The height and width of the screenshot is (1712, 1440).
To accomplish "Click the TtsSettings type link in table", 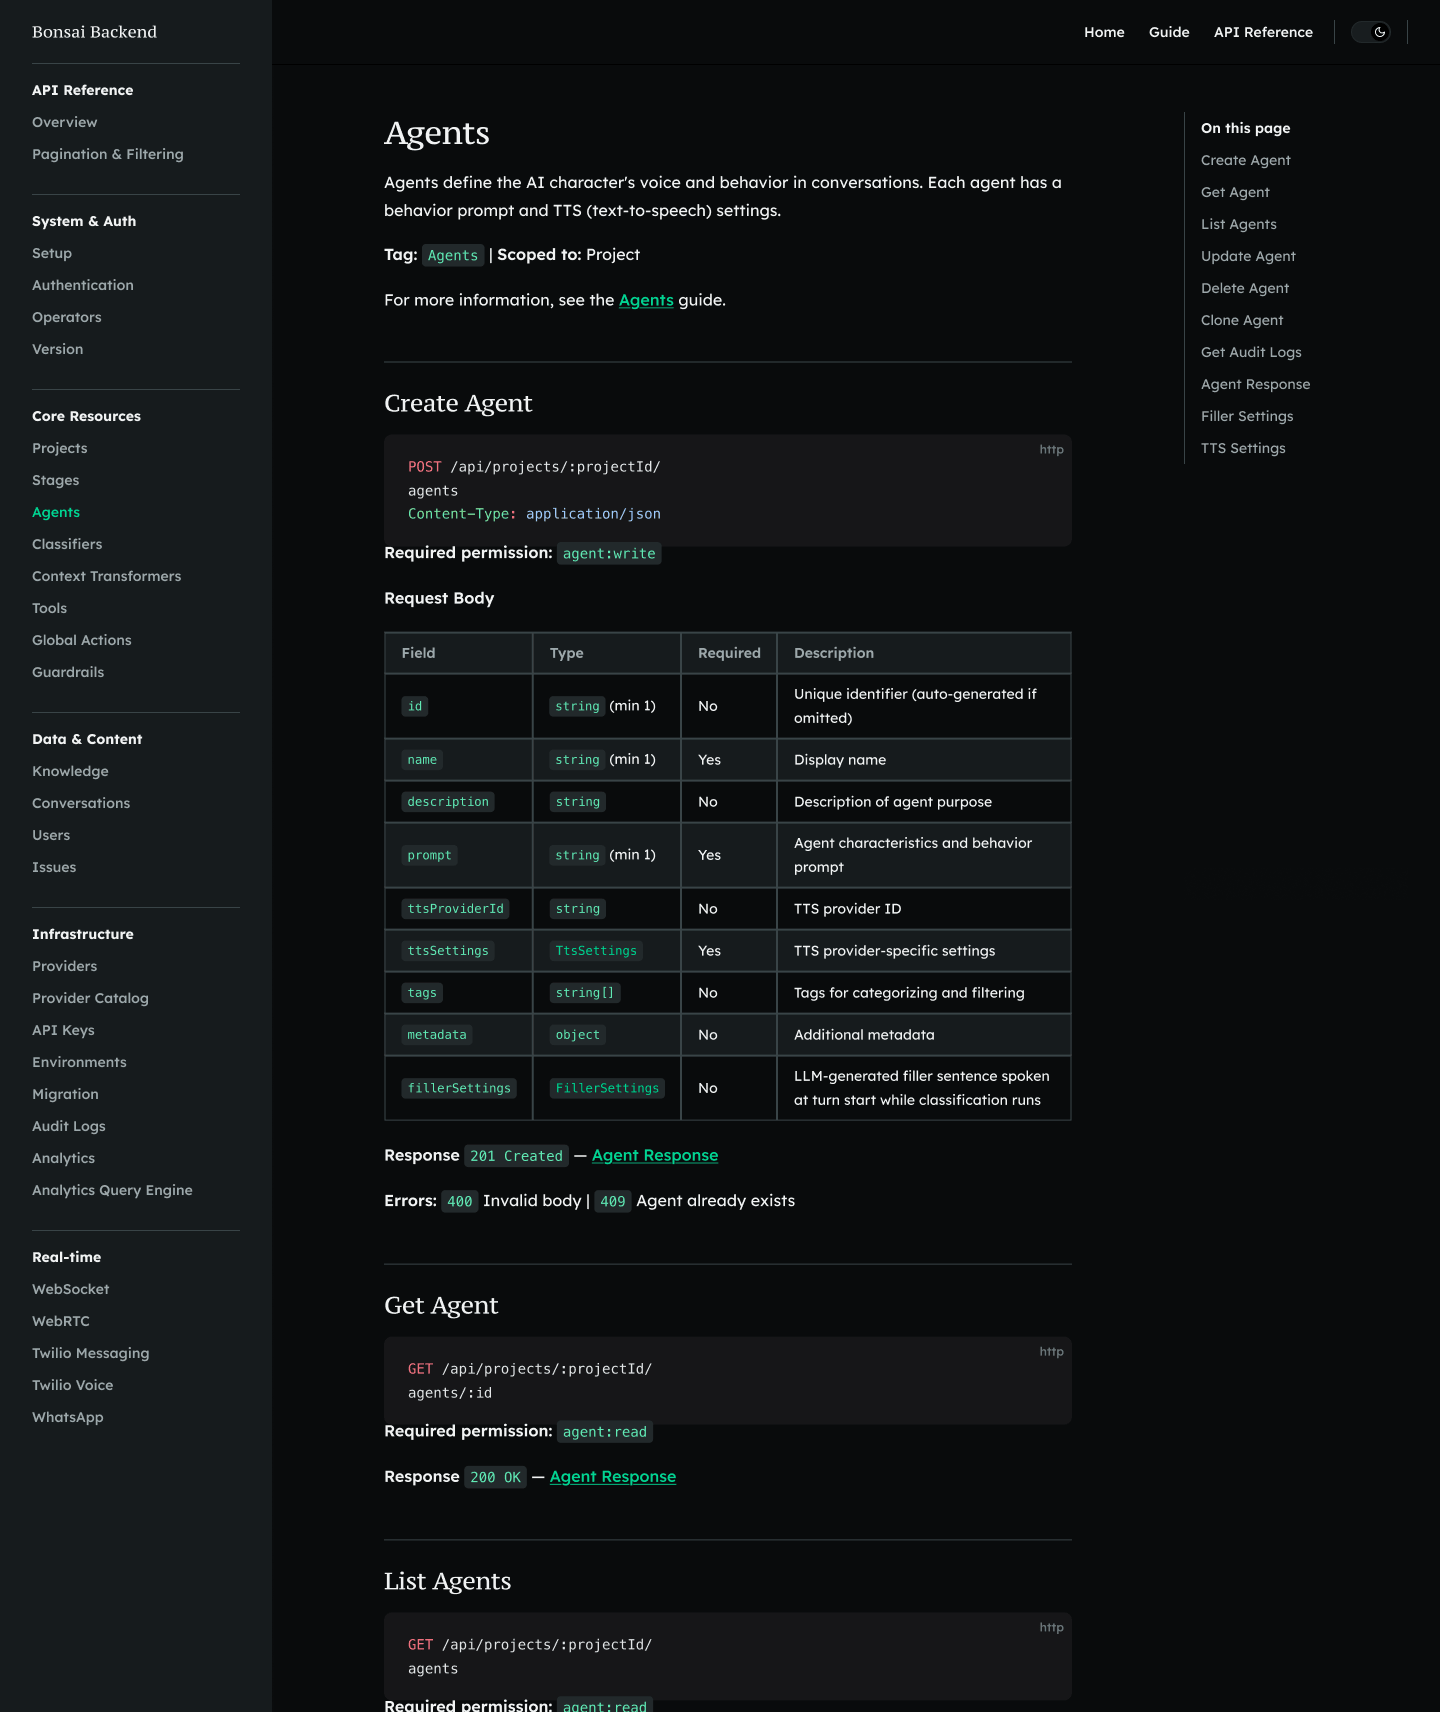I will click(x=596, y=951).
